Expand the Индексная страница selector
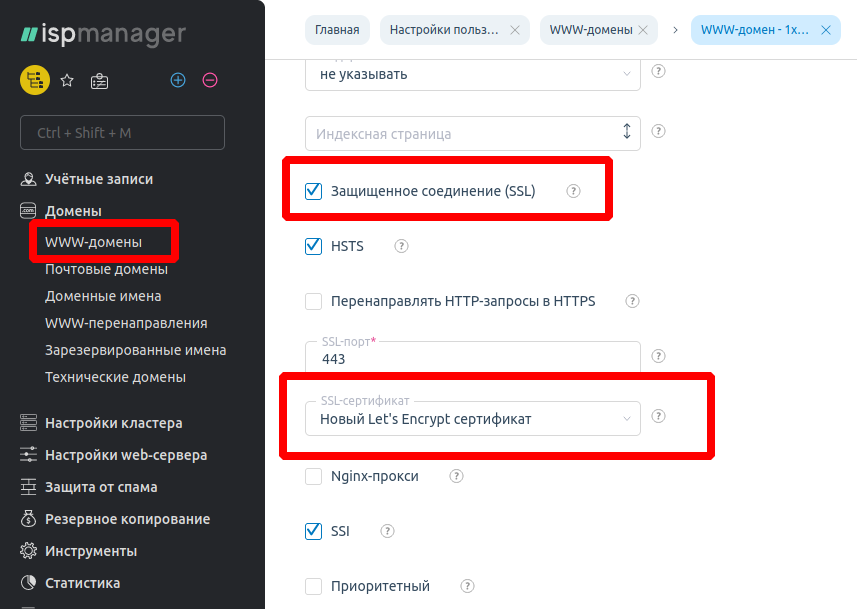857x609 pixels. coord(627,132)
